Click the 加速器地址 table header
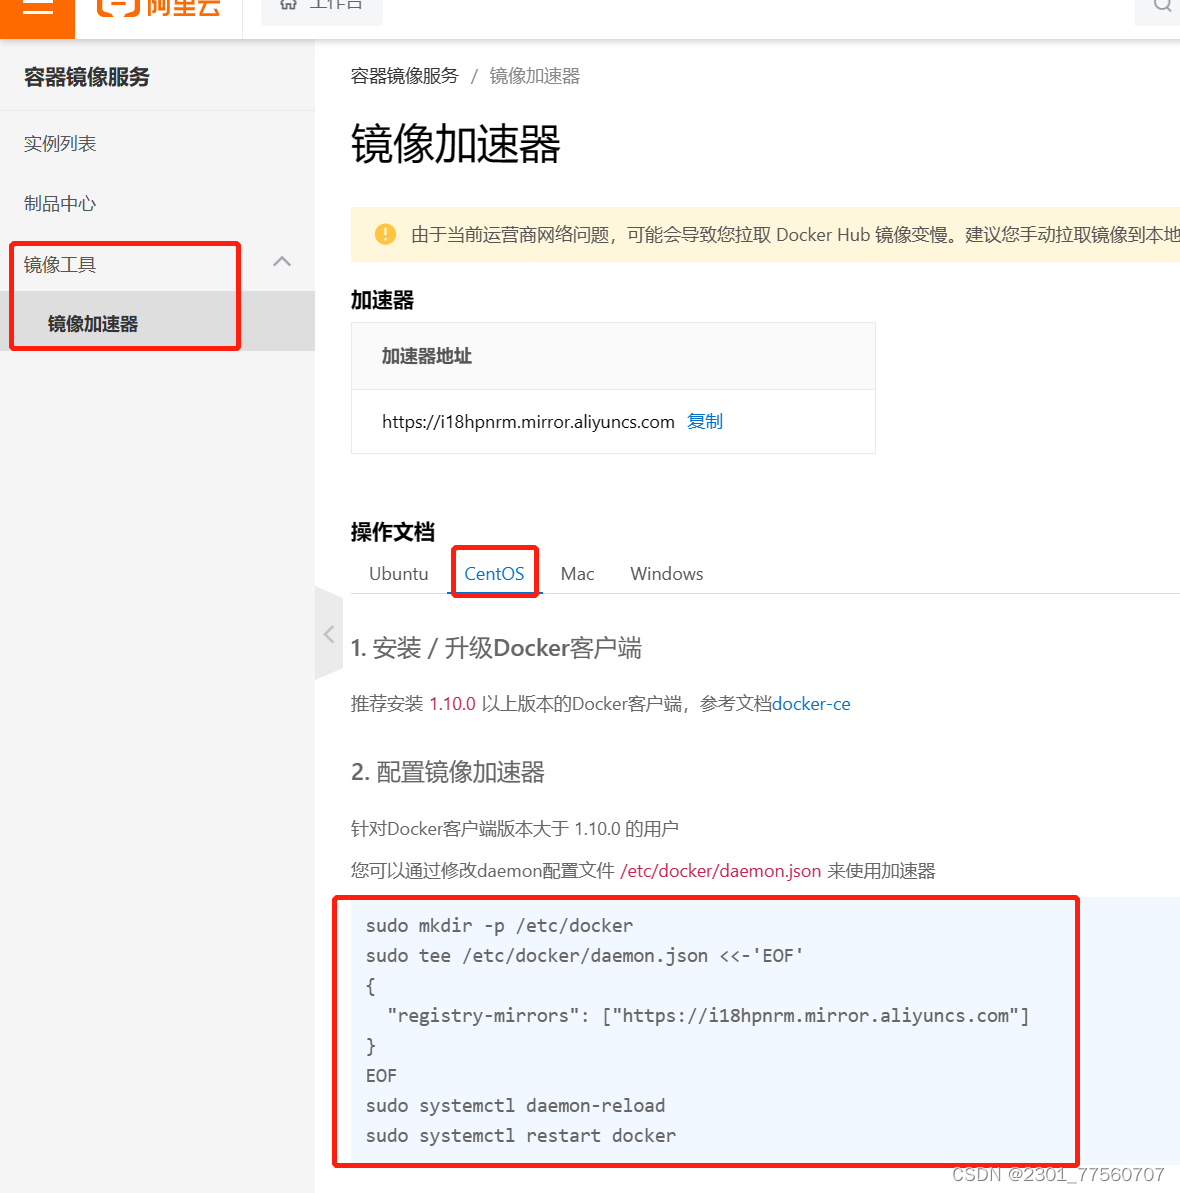Viewport: 1180px width, 1193px height. [427, 356]
